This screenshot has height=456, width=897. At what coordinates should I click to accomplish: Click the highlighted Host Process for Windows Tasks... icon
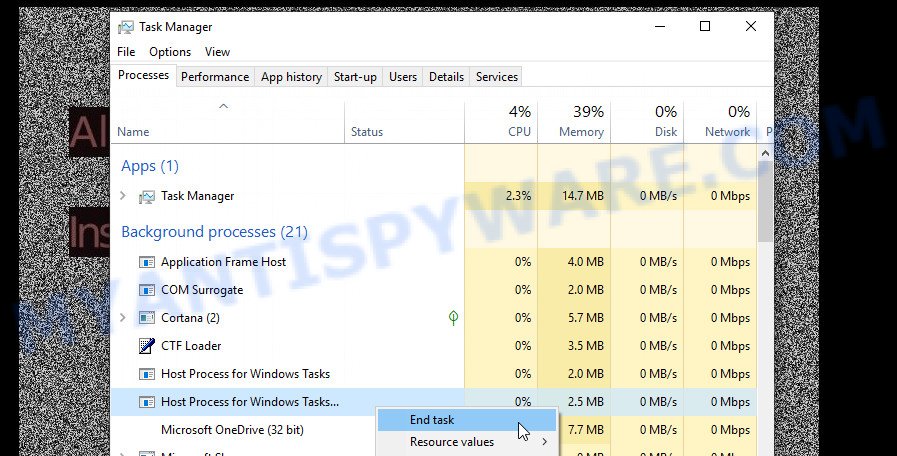pyautogui.click(x=146, y=402)
